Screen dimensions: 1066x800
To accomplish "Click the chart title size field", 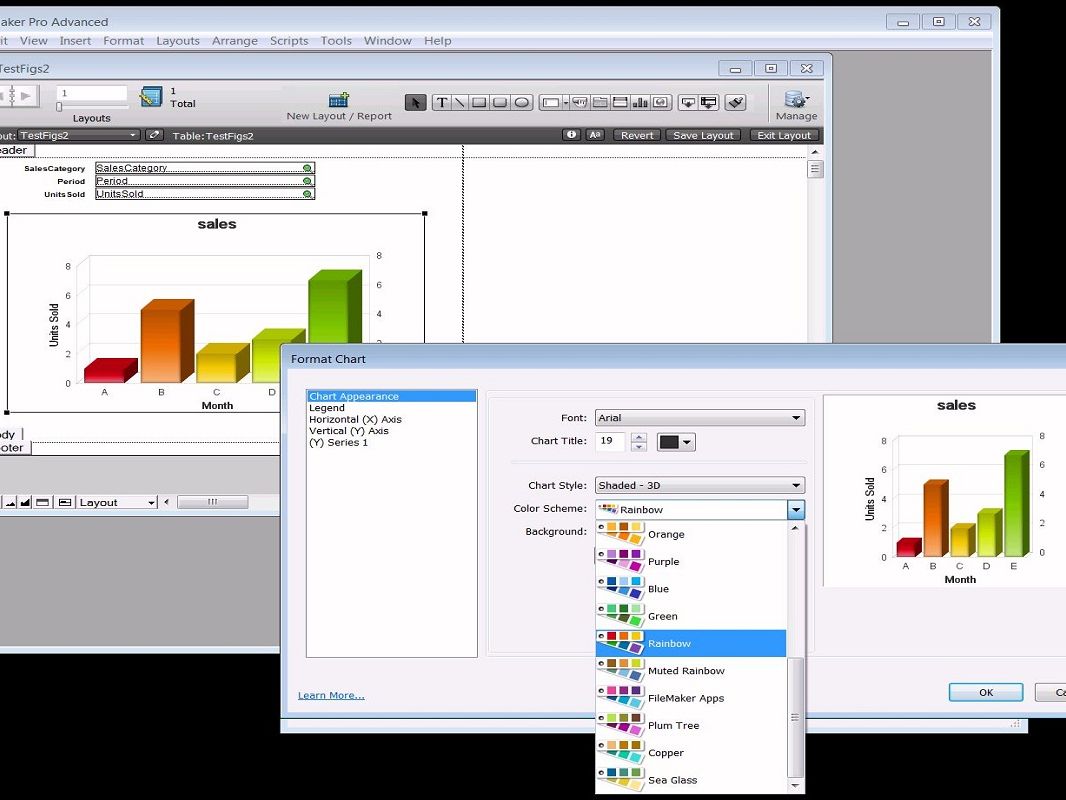I will click(610, 441).
